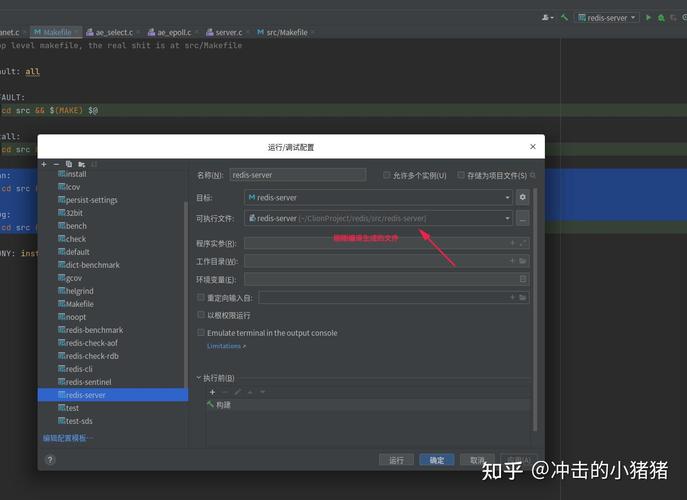Open the user account icon in the main toolbar
The width and height of the screenshot is (687, 500).
pos(547,18)
